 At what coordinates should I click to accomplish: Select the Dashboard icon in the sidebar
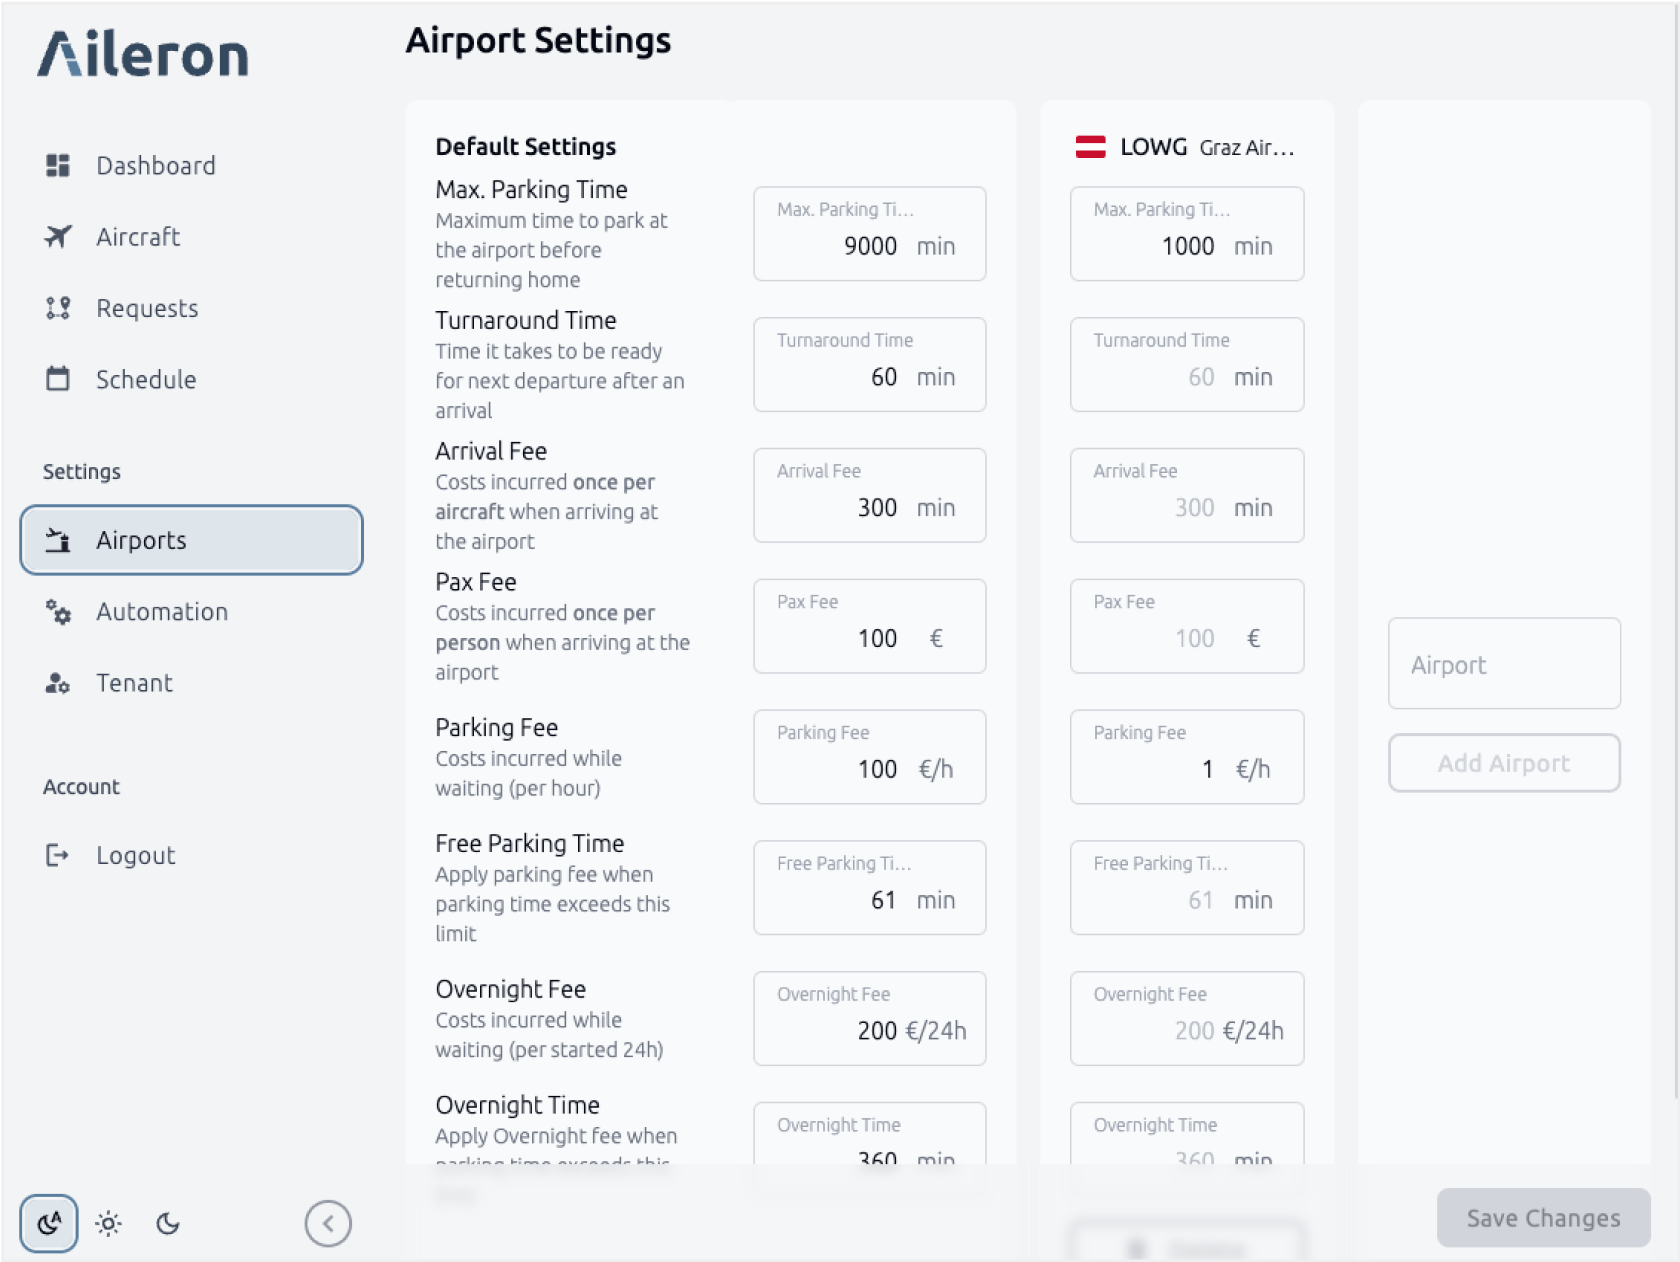pos(60,165)
